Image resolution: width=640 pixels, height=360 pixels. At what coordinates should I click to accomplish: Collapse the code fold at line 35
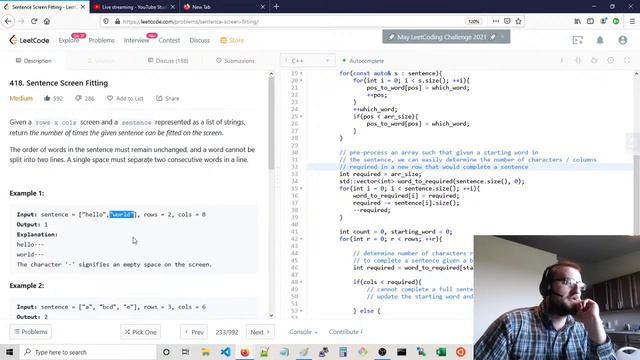(301, 188)
